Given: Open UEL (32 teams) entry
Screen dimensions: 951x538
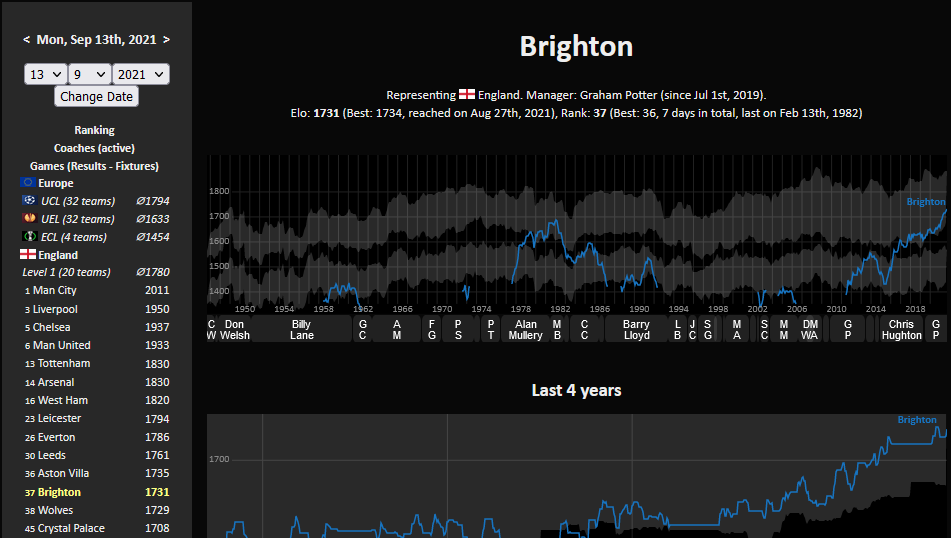Looking at the screenshot, I should [x=78, y=219].
